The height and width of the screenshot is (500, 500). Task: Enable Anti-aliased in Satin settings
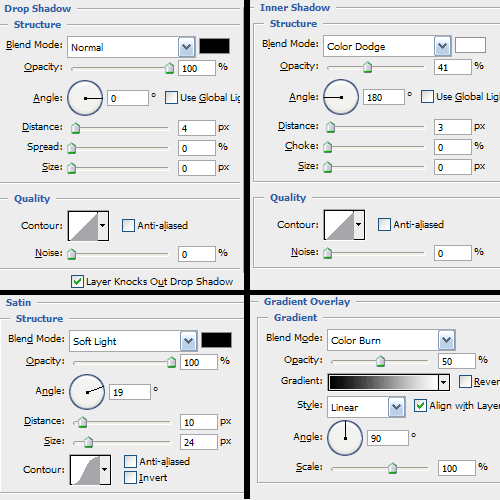[130, 462]
